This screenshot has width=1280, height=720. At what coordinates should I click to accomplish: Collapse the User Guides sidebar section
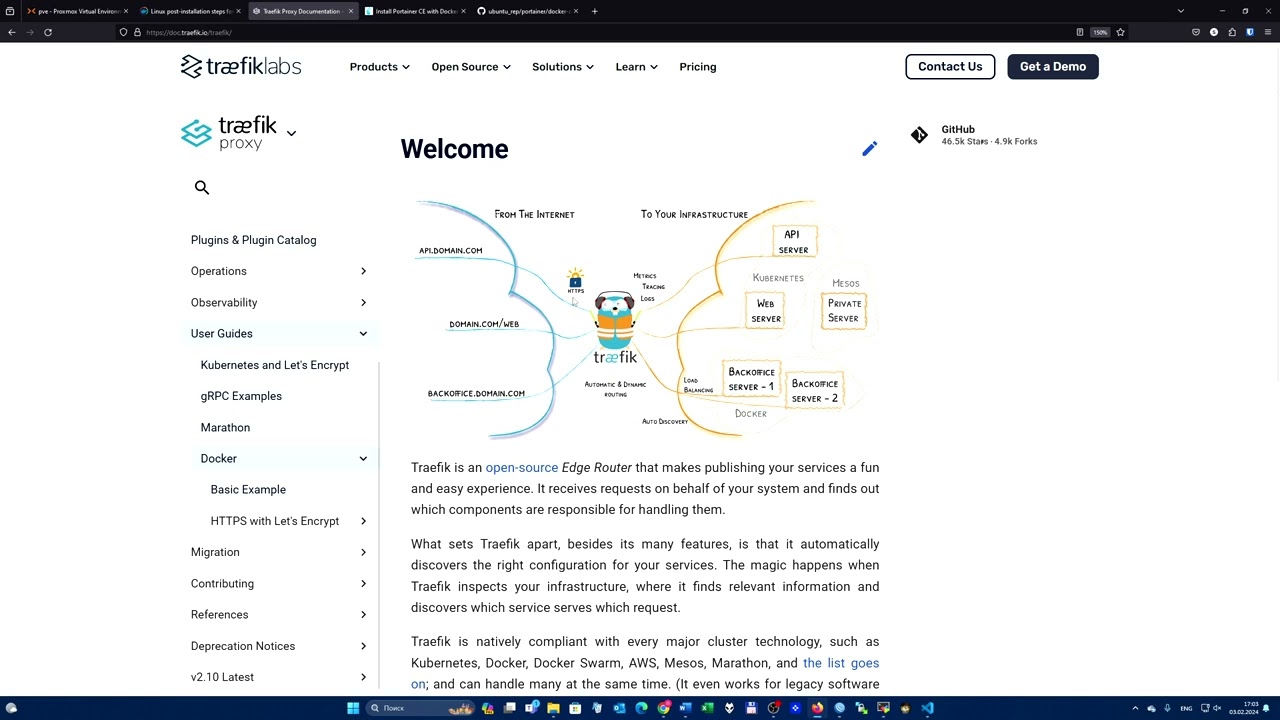[363, 334]
